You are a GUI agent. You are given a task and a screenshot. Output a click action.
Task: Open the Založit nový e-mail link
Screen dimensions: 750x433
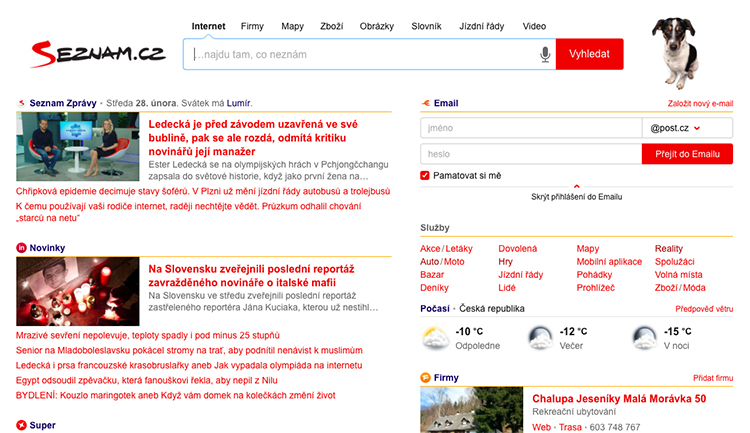pos(700,103)
